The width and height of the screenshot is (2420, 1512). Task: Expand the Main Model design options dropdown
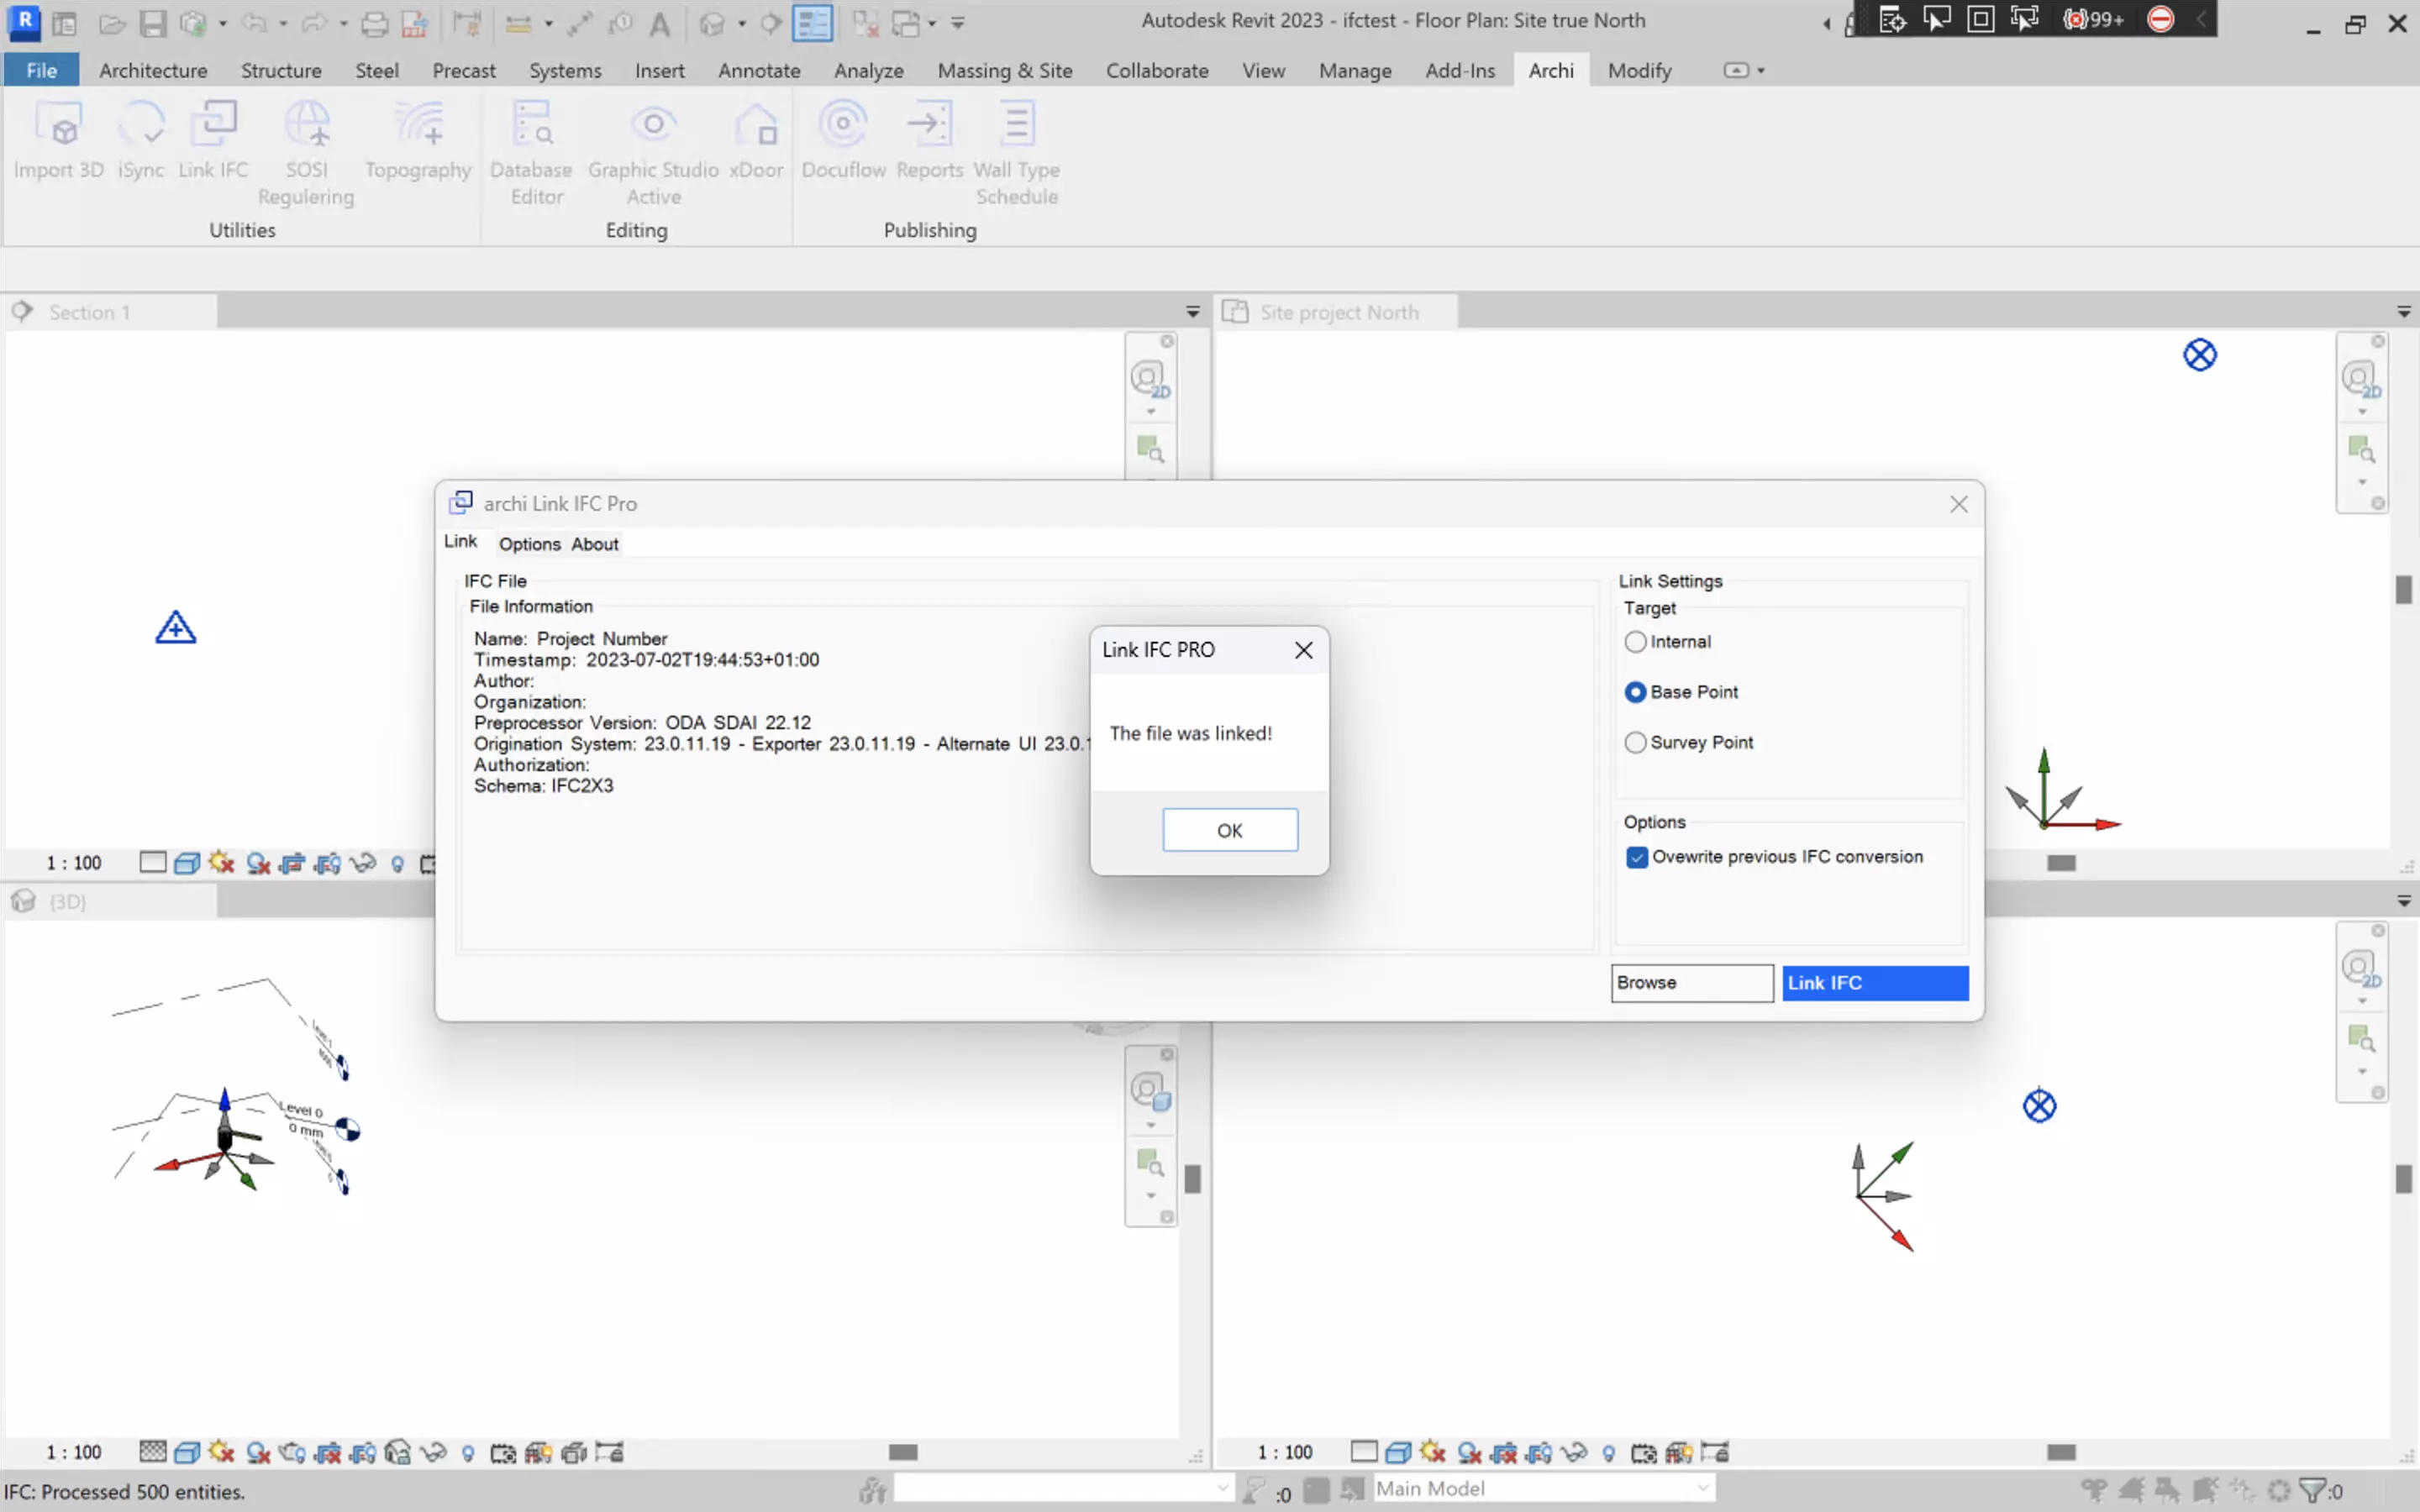click(x=1702, y=1489)
